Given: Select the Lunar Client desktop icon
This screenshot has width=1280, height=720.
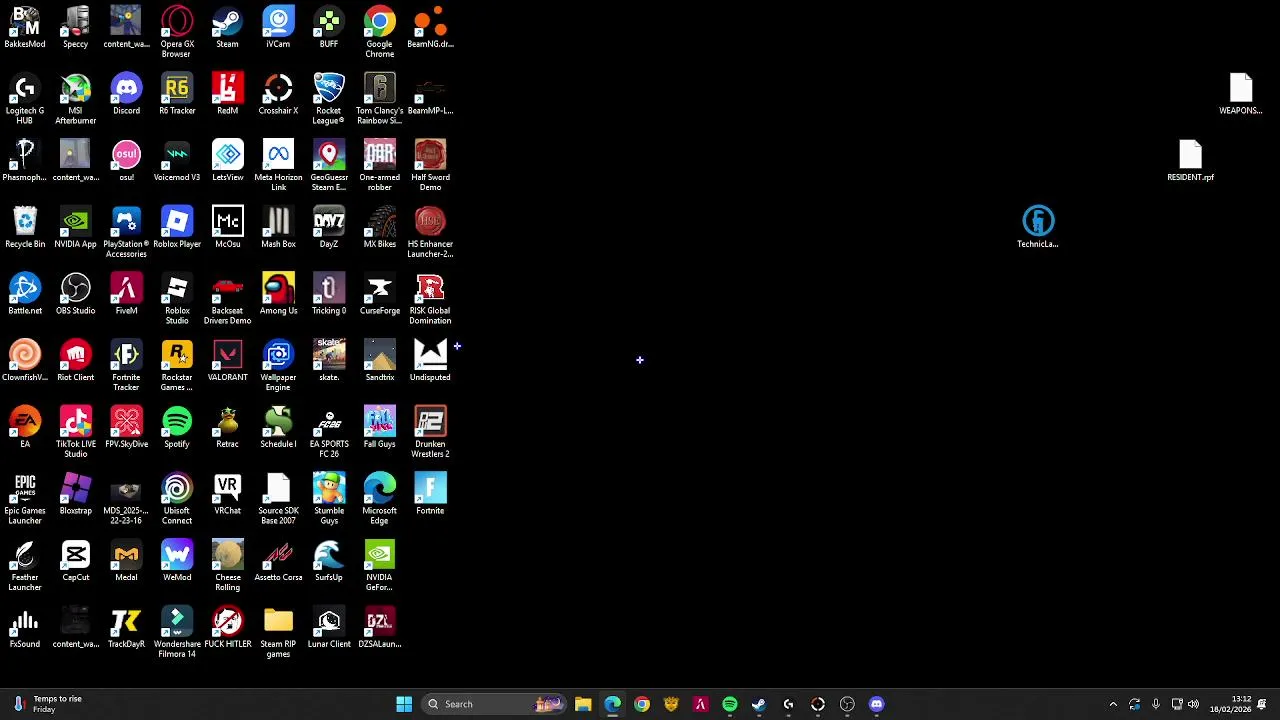Looking at the screenshot, I should [x=329, y=628].
